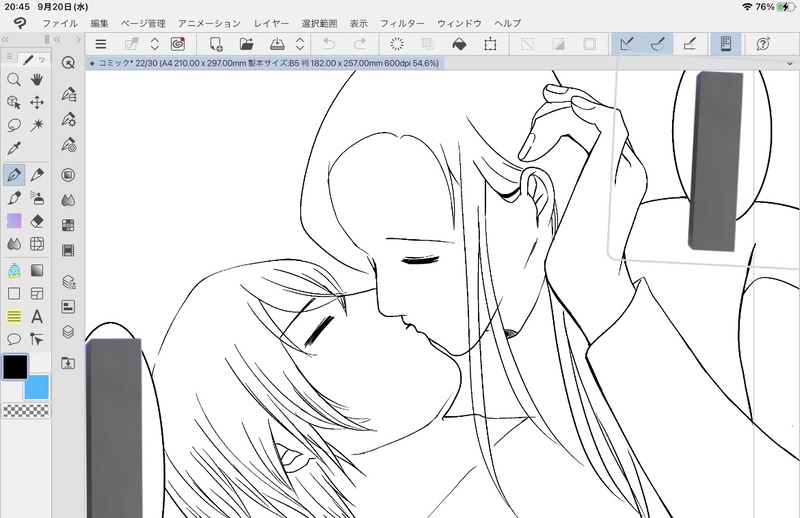800x518 pixels.
Task: Open the 選択範囲 menu
Action: (x=319, y=23)
